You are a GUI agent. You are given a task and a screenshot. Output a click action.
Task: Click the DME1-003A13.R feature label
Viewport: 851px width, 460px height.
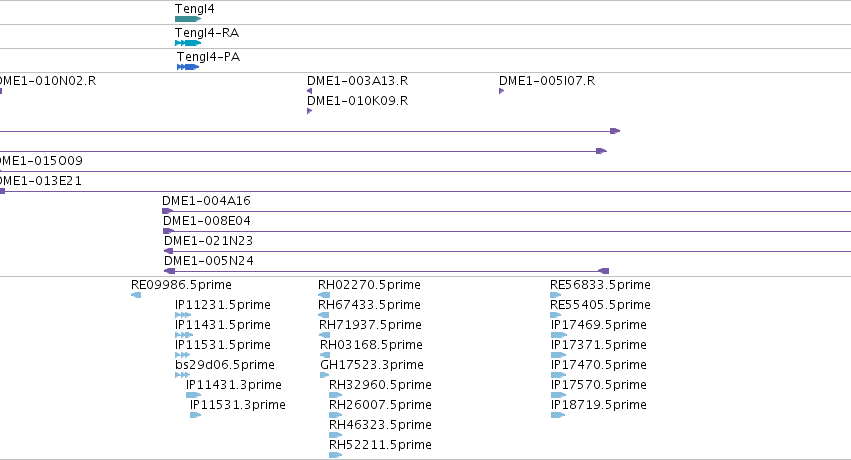(x=358, y=81)
